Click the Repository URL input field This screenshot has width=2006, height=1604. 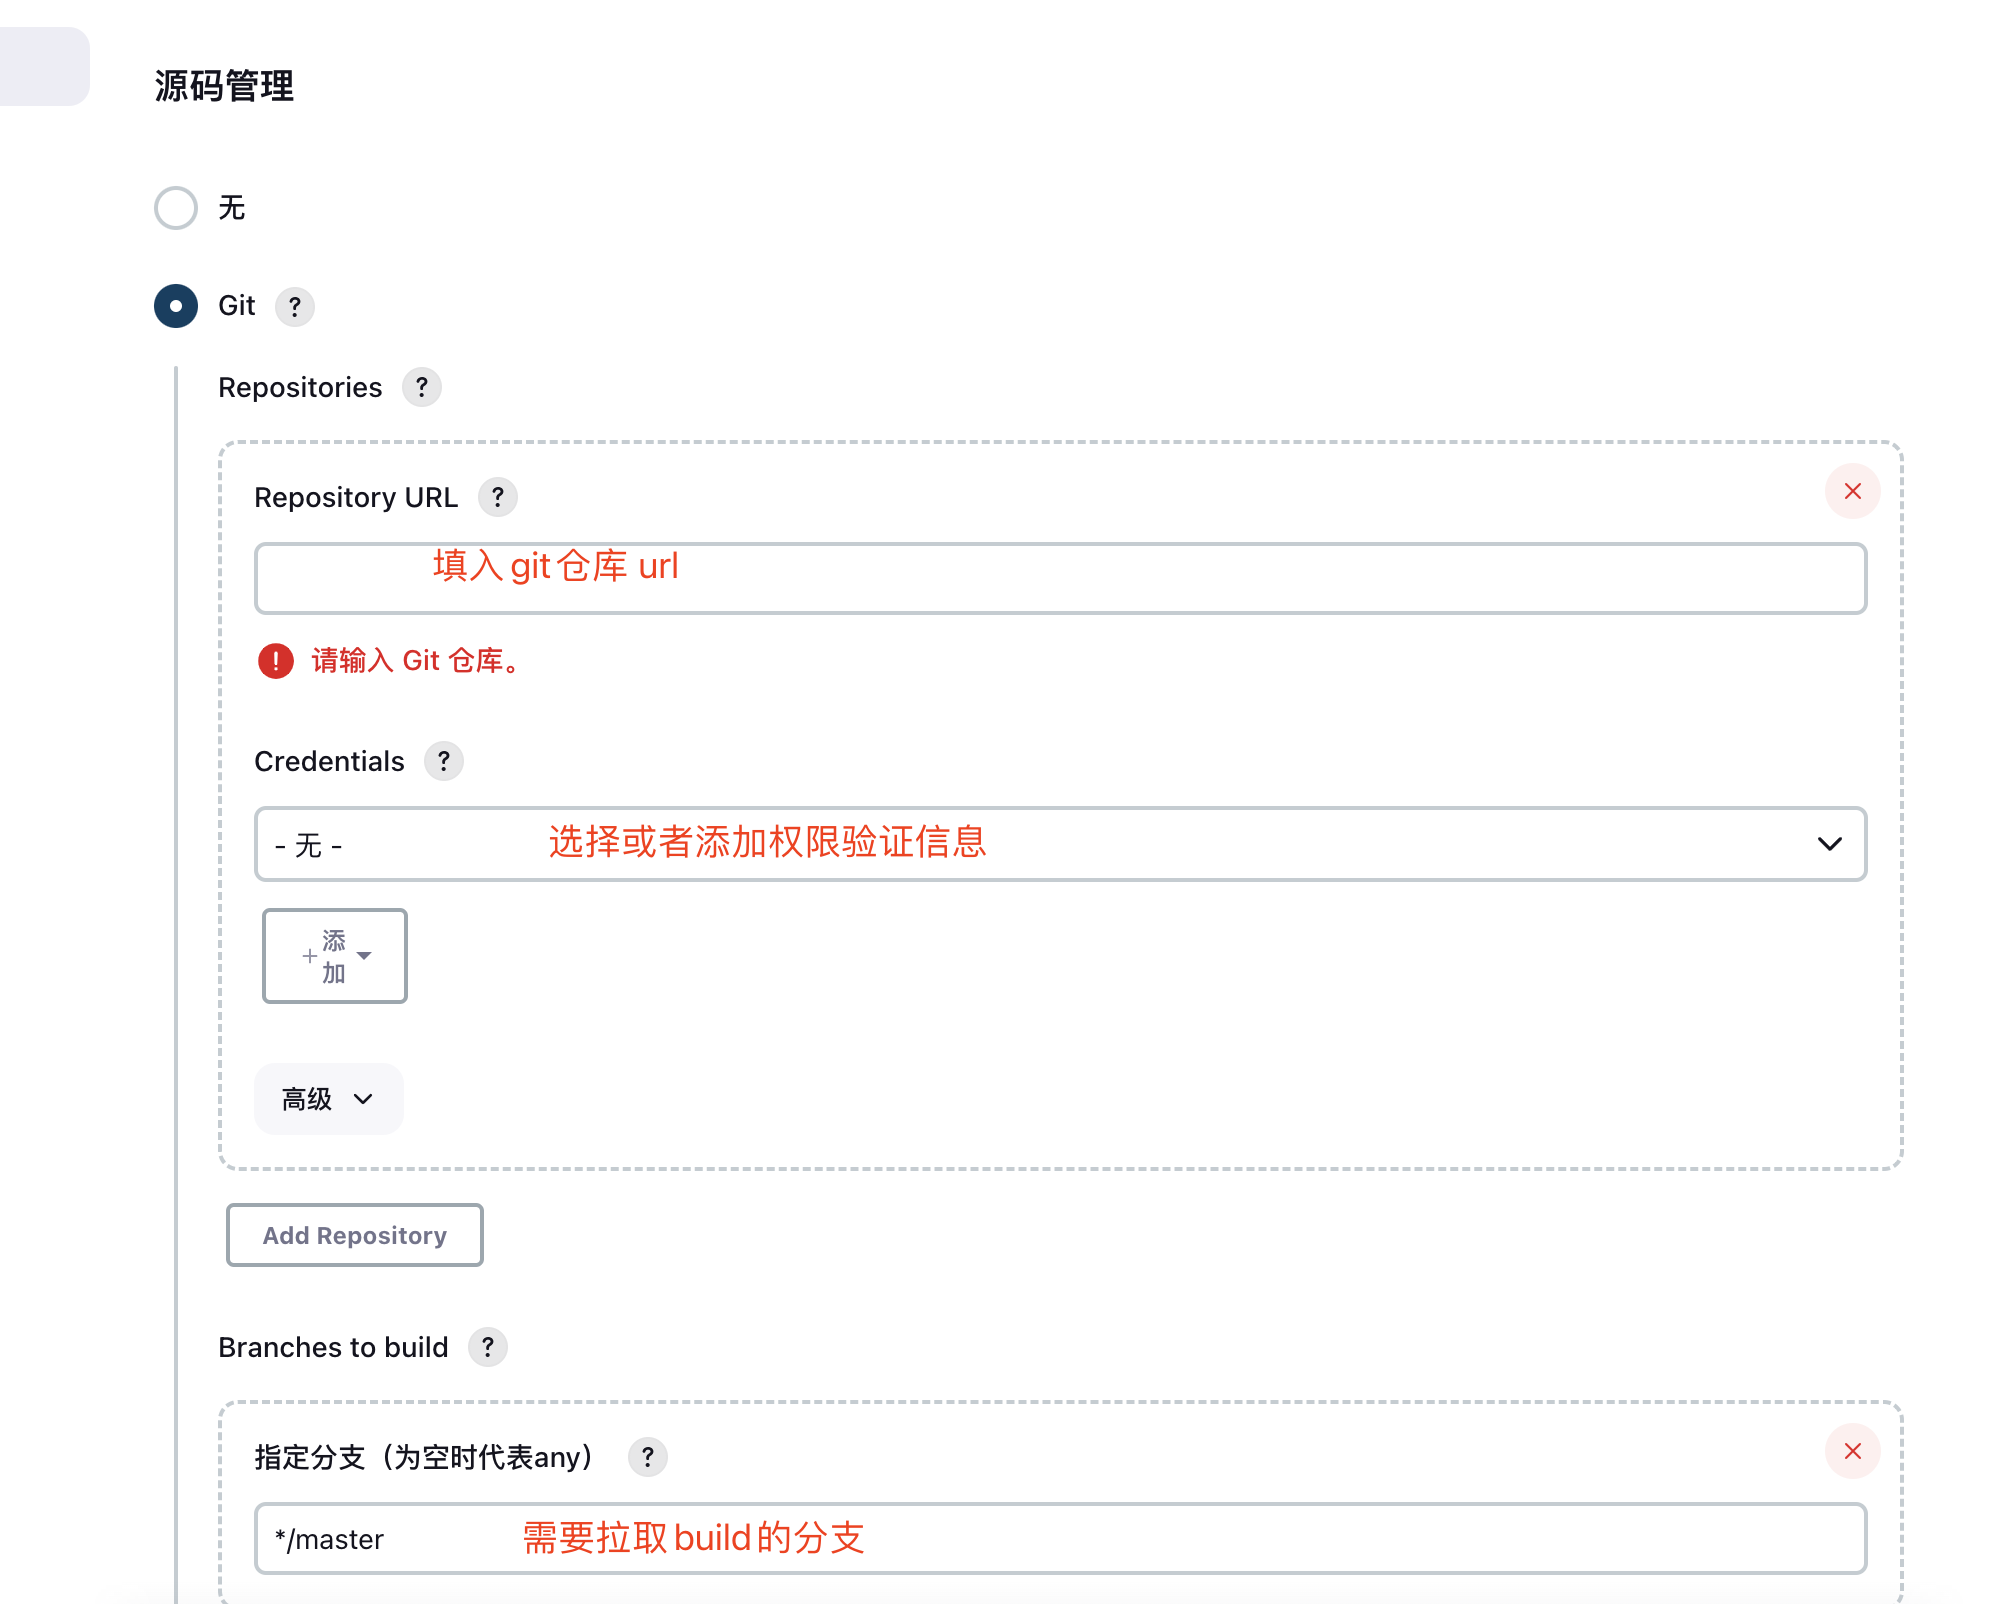pos(1060,578)
